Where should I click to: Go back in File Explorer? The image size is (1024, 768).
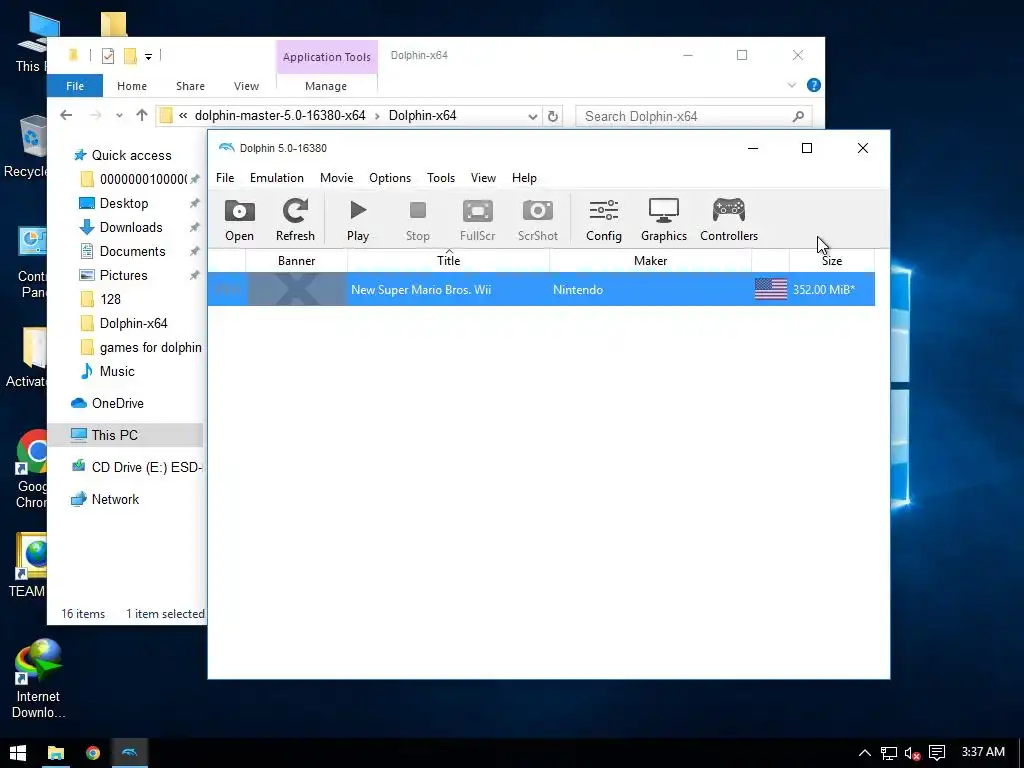[66, 116]
